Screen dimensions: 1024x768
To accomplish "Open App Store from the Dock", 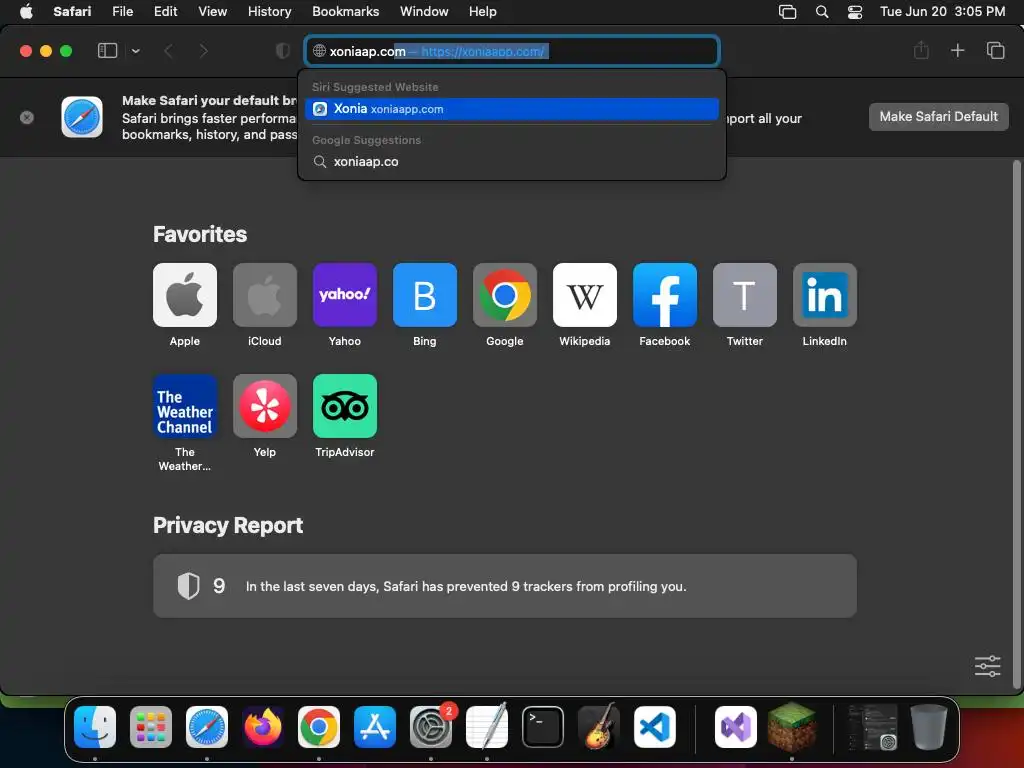I will 375,727.
